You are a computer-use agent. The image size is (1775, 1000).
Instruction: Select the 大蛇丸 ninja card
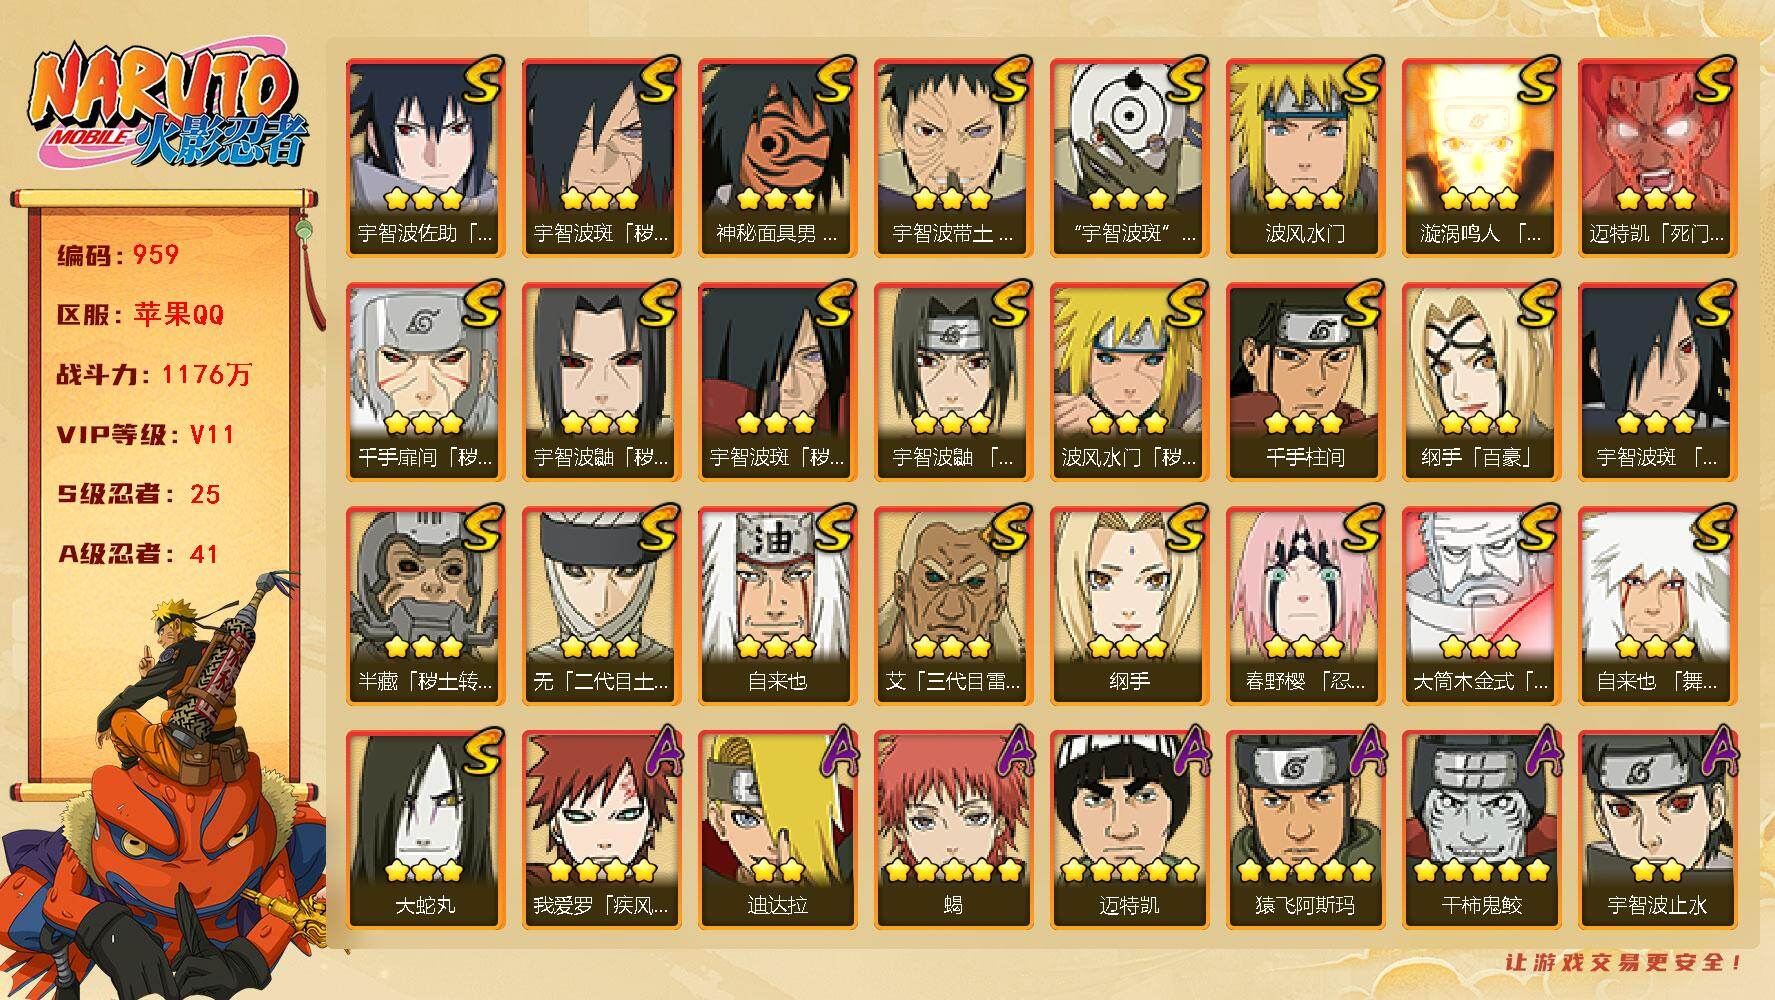click(425, 829)
